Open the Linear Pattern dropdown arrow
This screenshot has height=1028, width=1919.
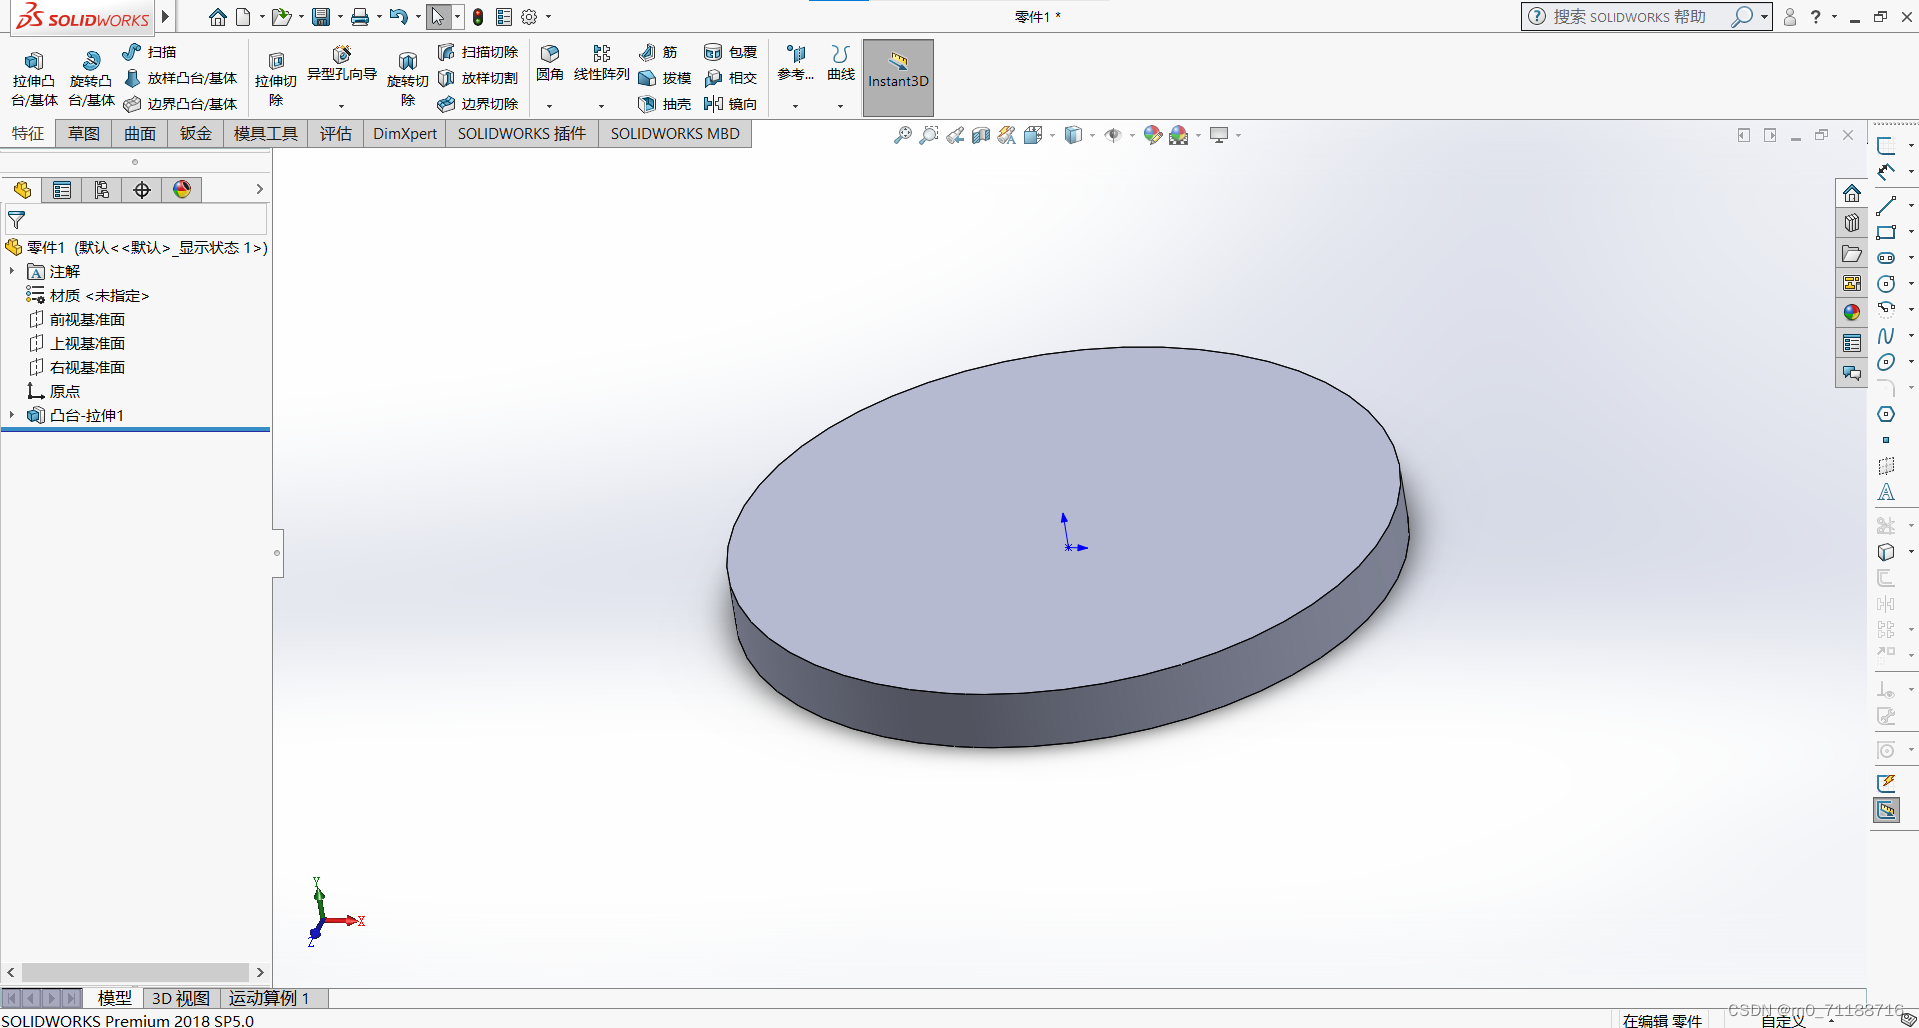click(601, 106)
